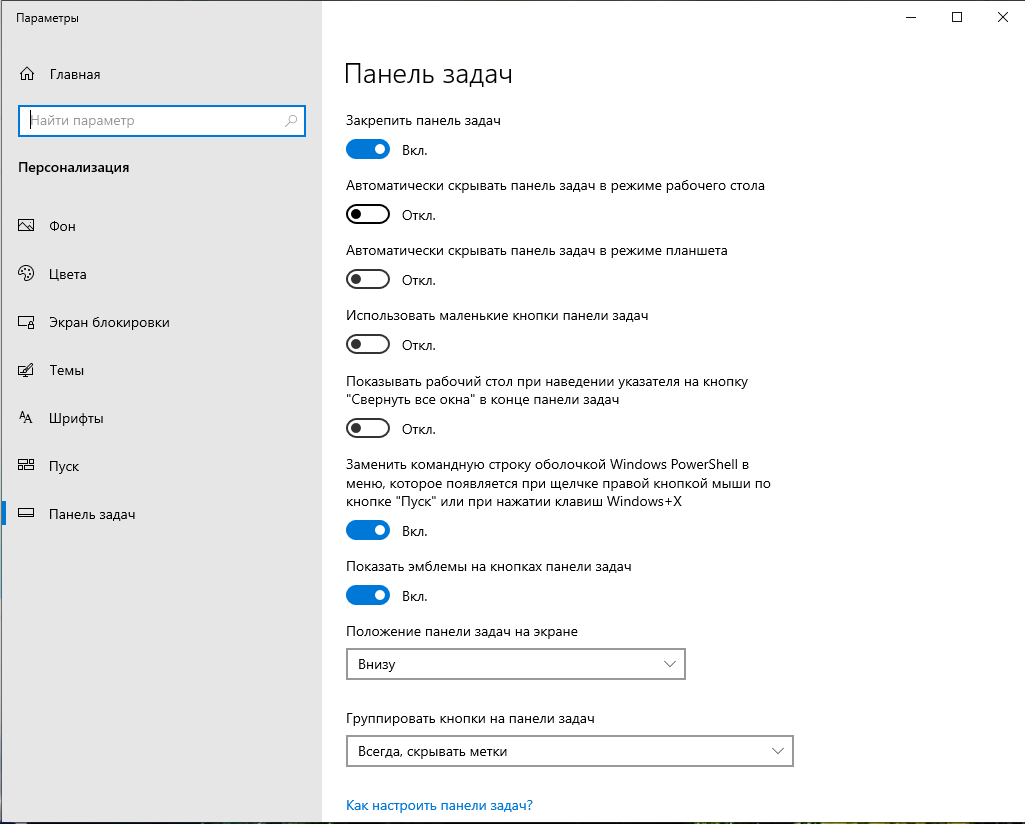Click the Пуск start-menu icon
The width and height of the screenshot is (1025, 824).
27,466
